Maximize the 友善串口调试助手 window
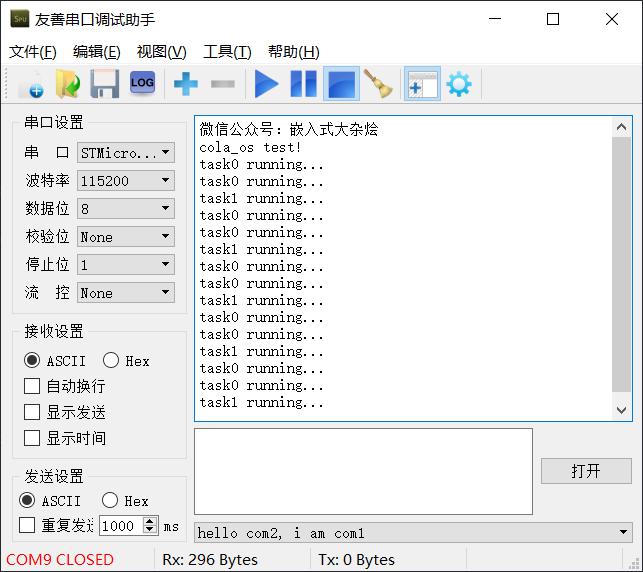This screenshot has width=643, height=572. [x=553, y=19]
